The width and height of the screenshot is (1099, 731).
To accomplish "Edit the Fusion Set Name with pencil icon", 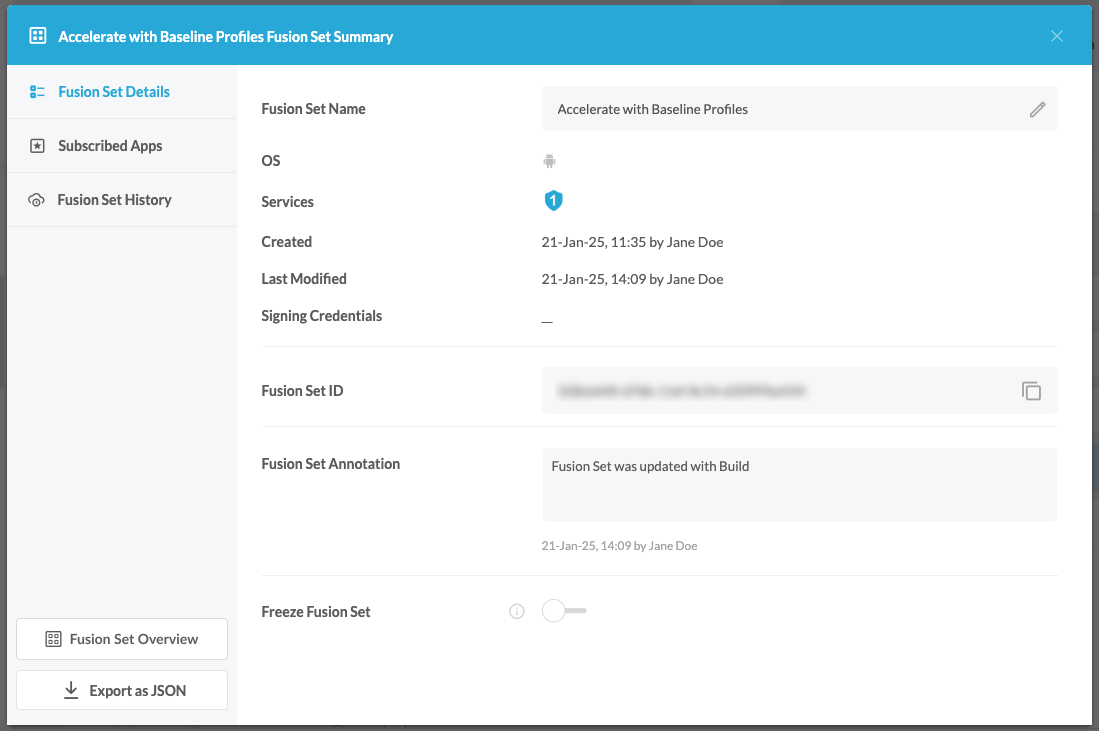I will pos(1037,108).
